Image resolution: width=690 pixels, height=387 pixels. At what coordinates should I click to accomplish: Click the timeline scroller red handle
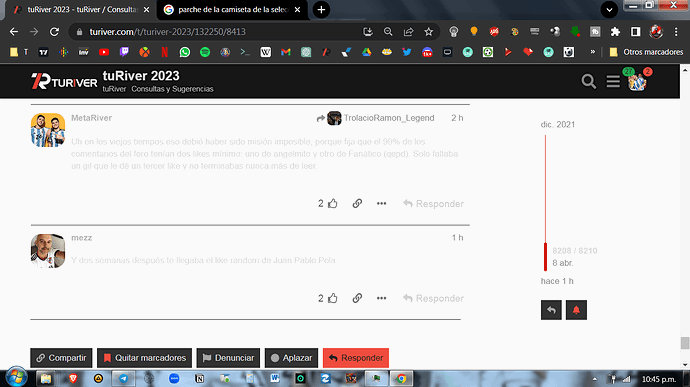click(545, 257)
